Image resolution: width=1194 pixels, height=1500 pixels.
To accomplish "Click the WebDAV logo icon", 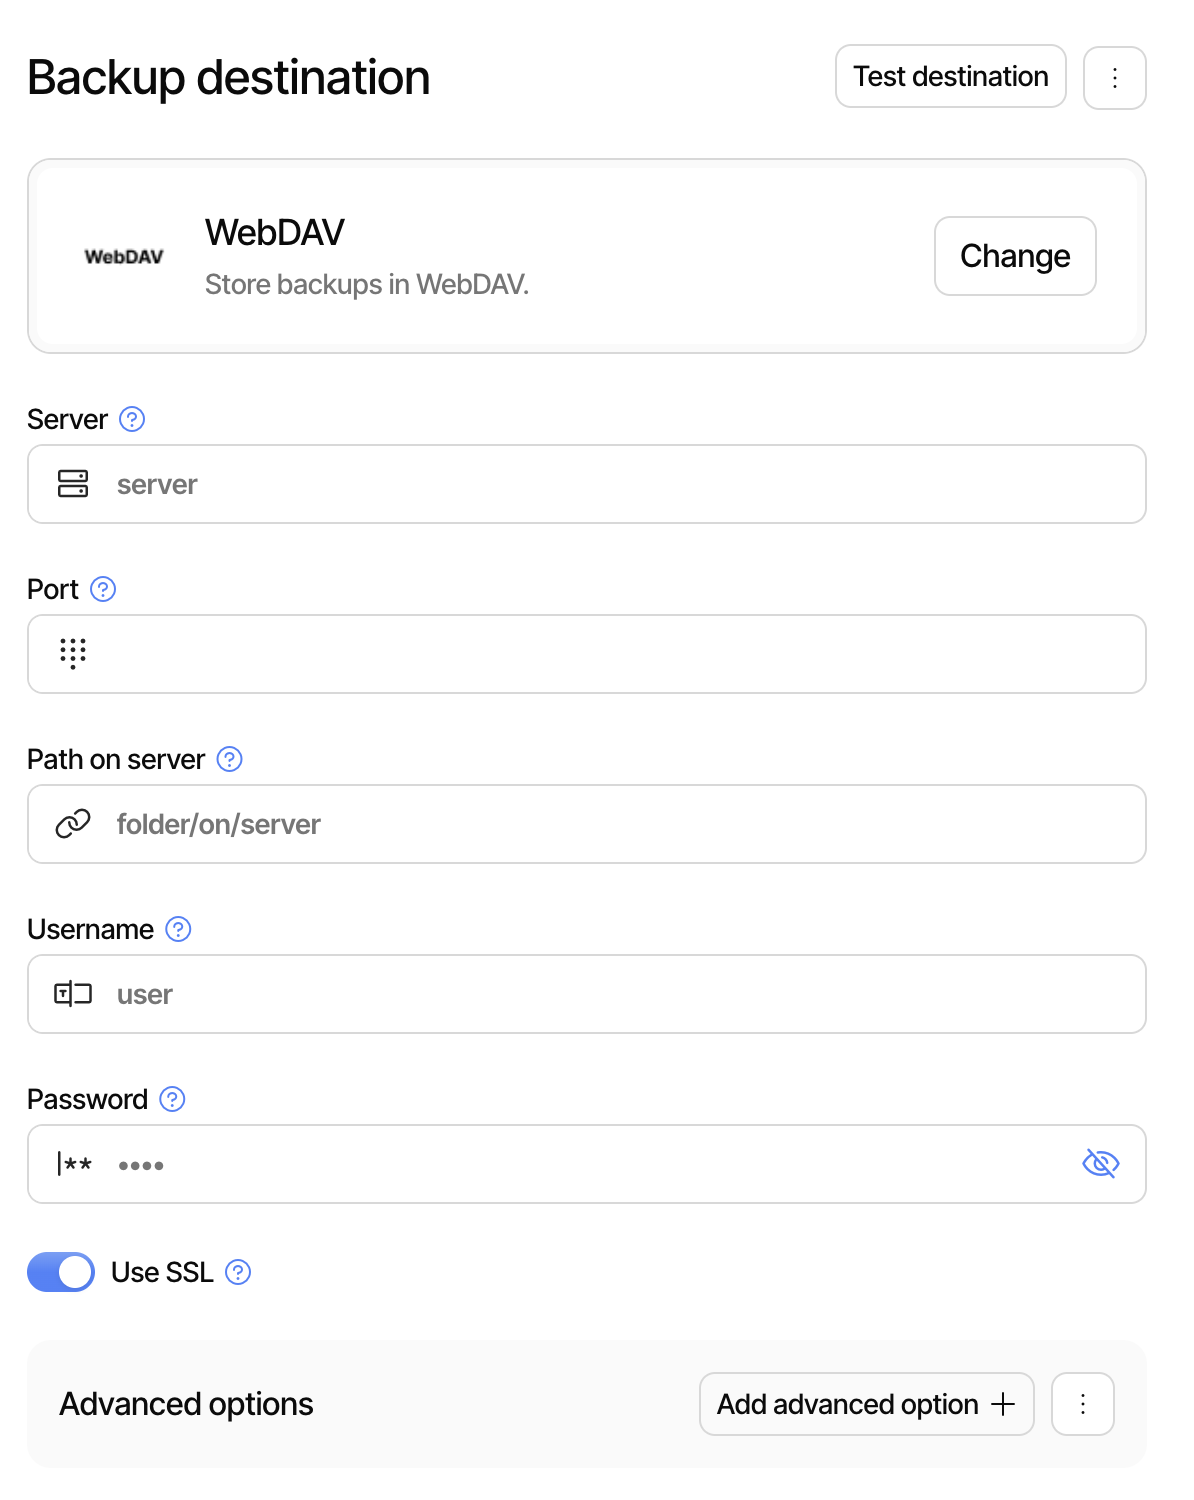I will point(124,256).
